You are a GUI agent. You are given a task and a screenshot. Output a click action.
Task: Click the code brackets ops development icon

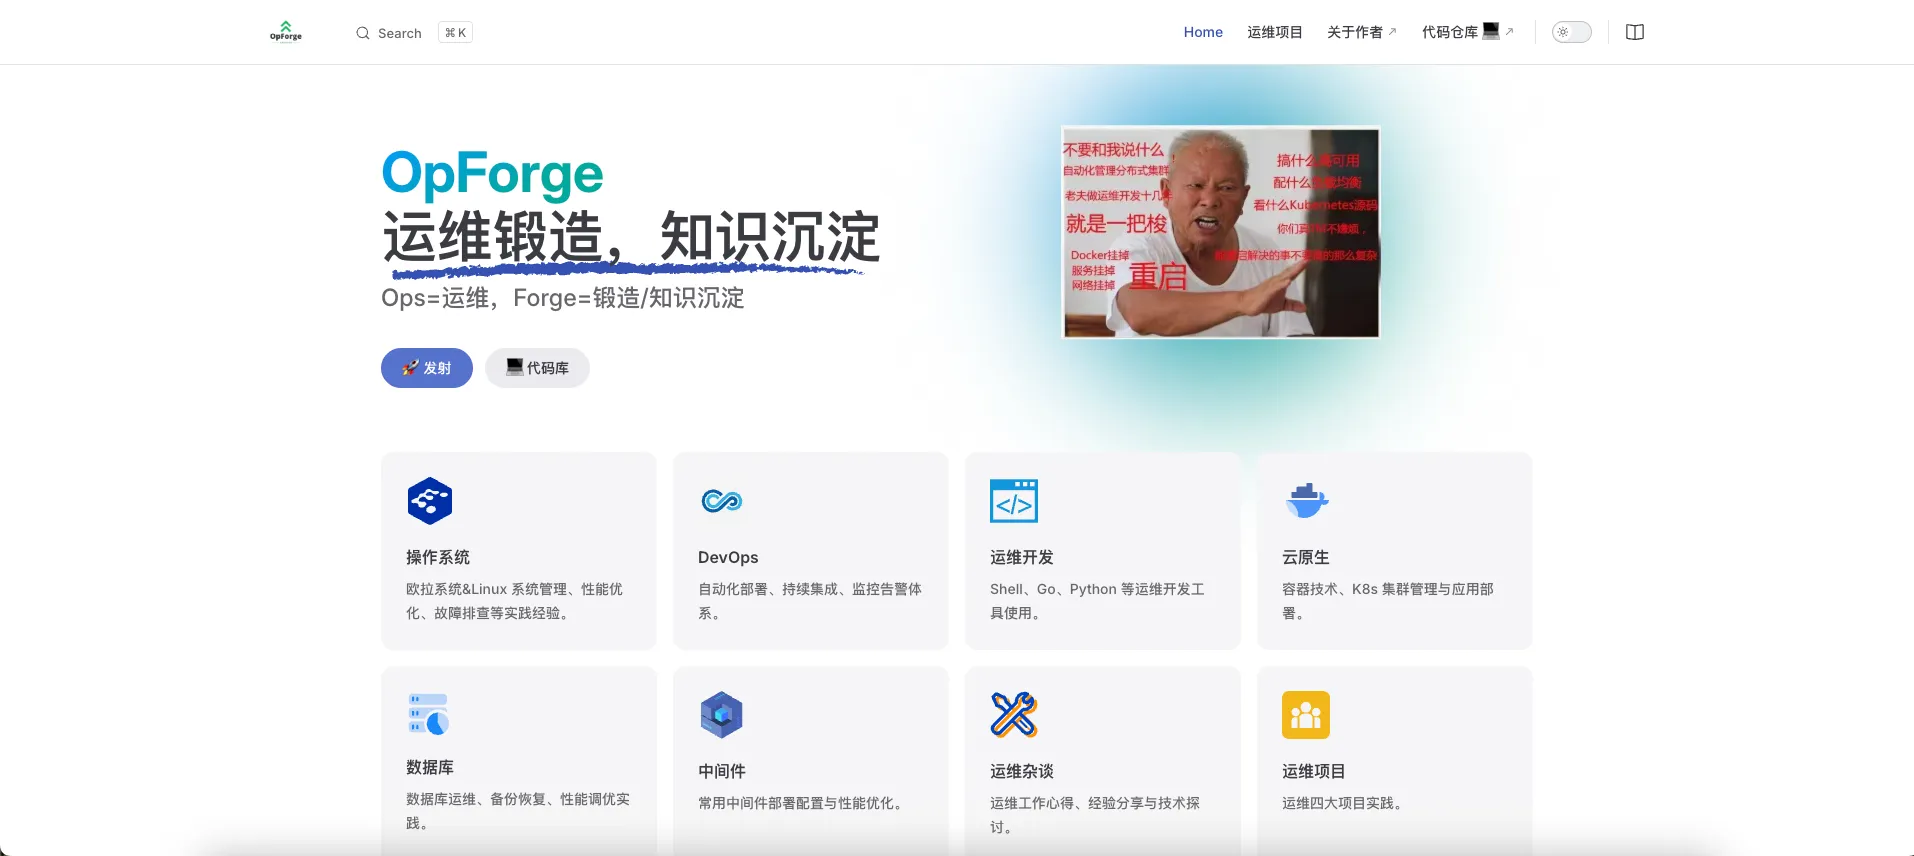(1013, 501)
